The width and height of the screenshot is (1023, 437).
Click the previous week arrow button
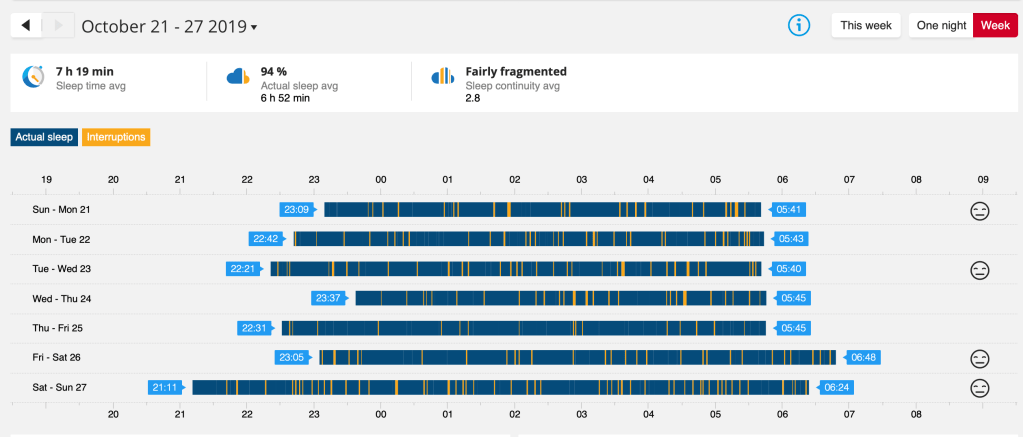pos(26,25)
